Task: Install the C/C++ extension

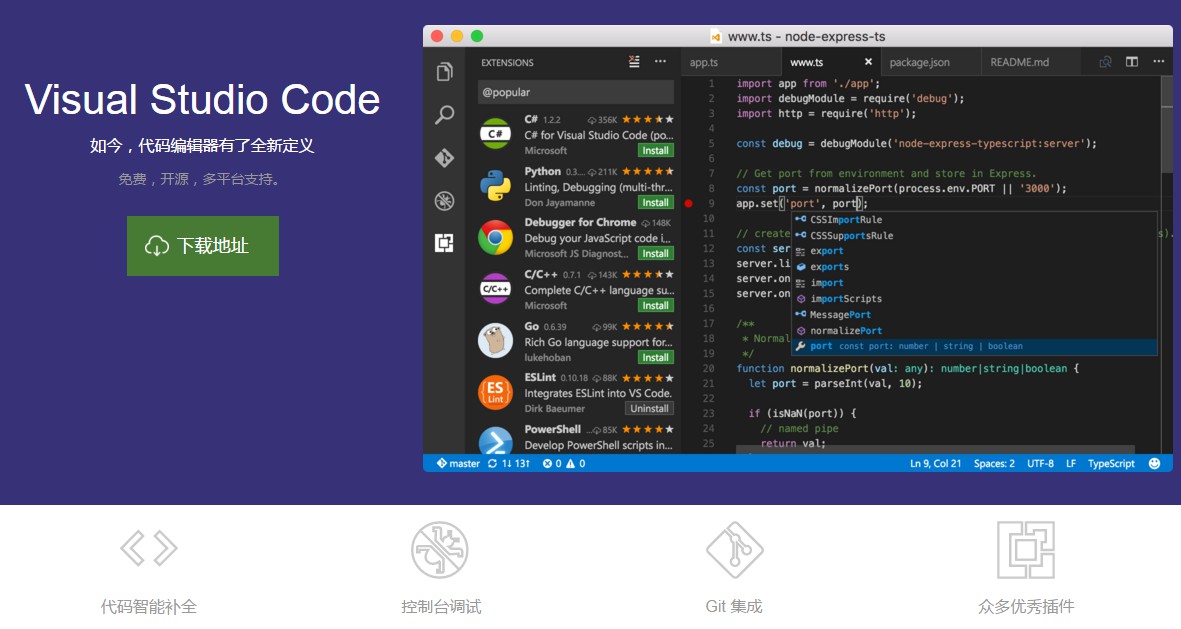Action: click(655, 306)
